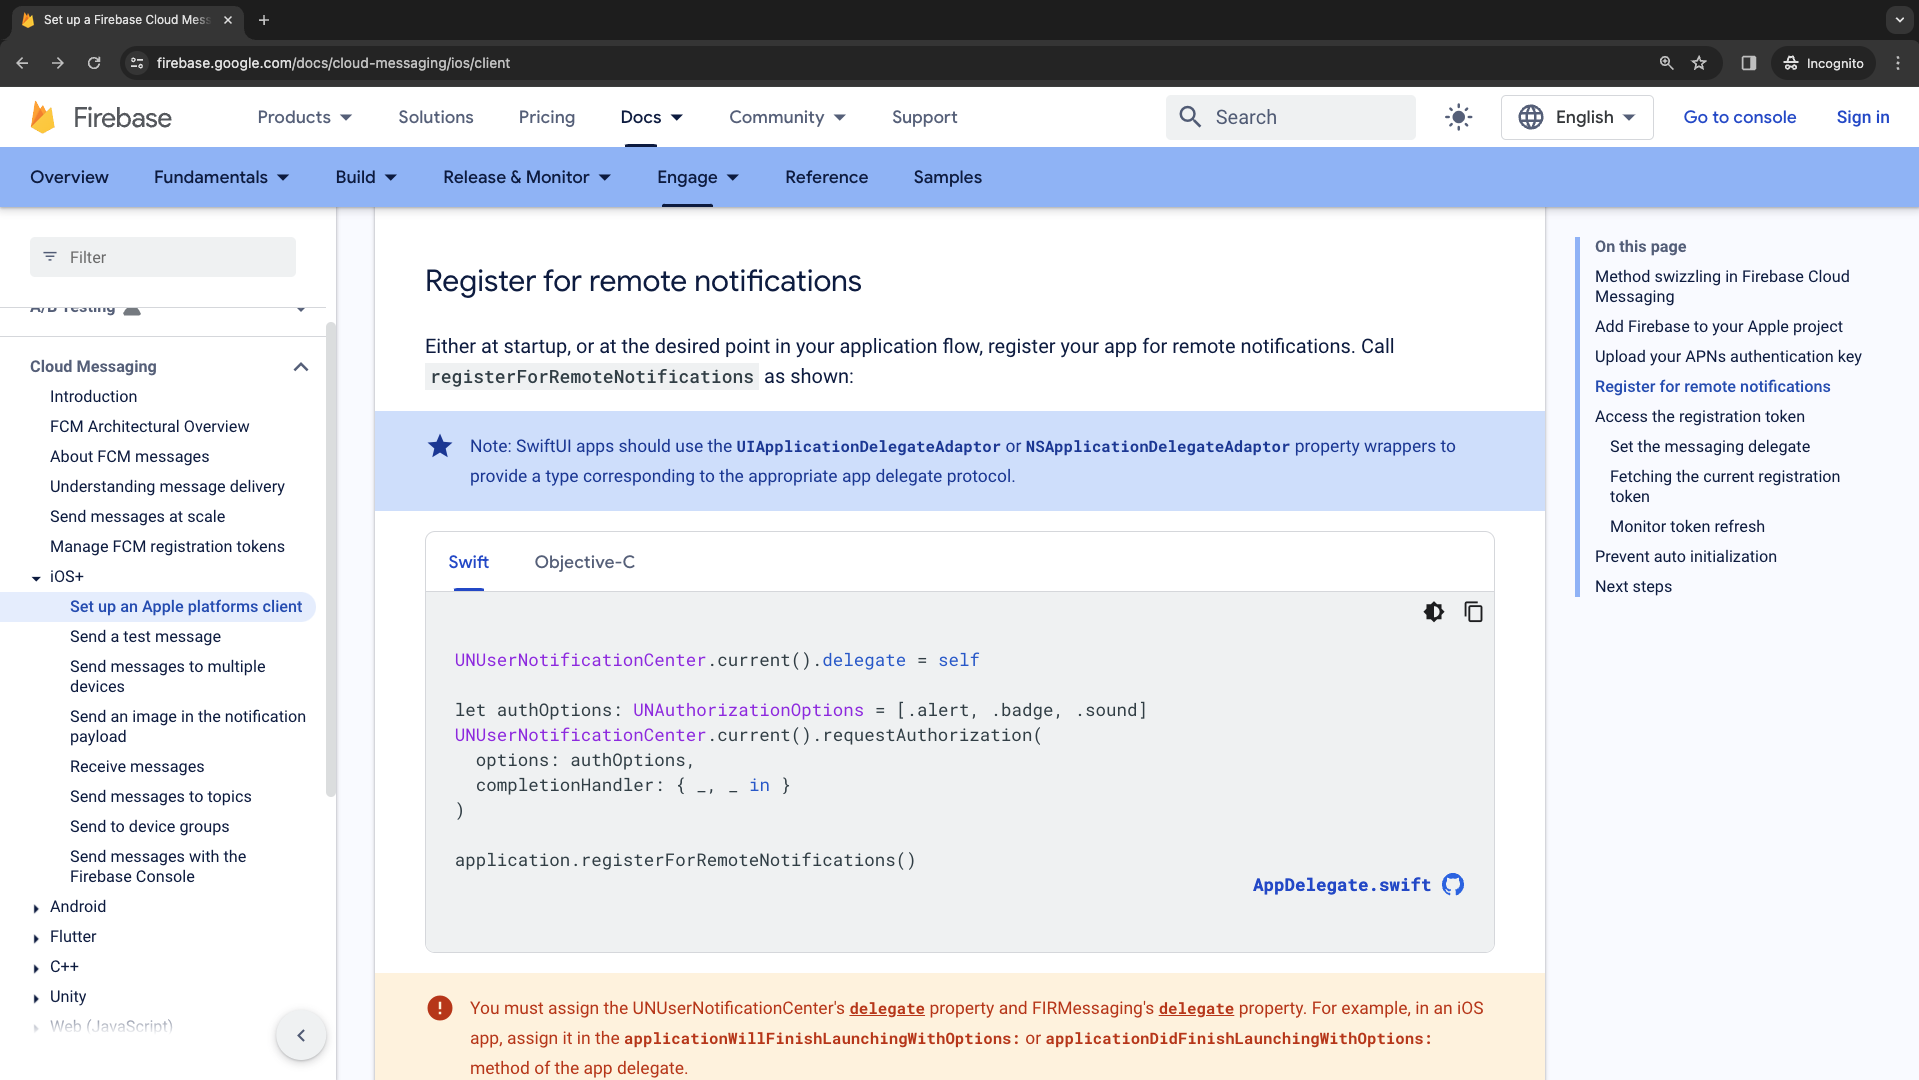Open FCM Architectural Overview
Image resolution: width=1919 pixels, height=1080 pixels.
(x=150, y=427)
